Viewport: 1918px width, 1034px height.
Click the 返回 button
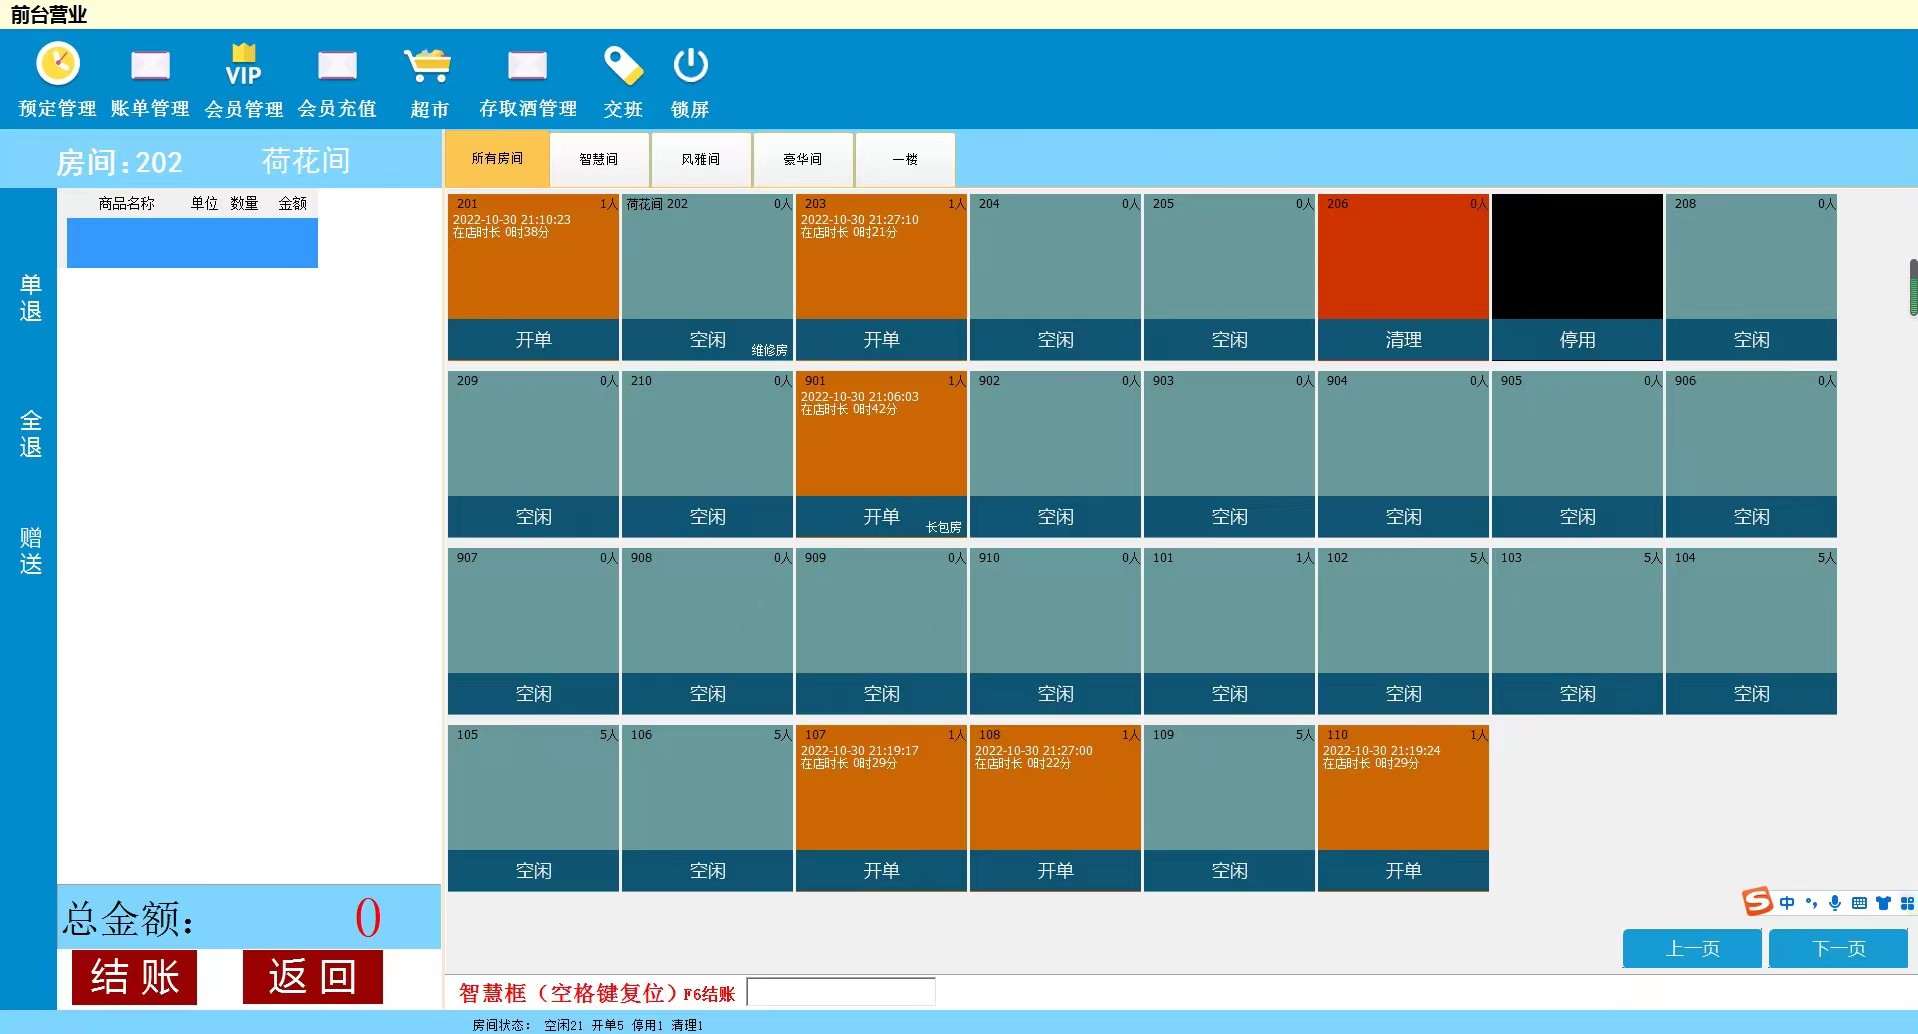[x=312, y=977]
